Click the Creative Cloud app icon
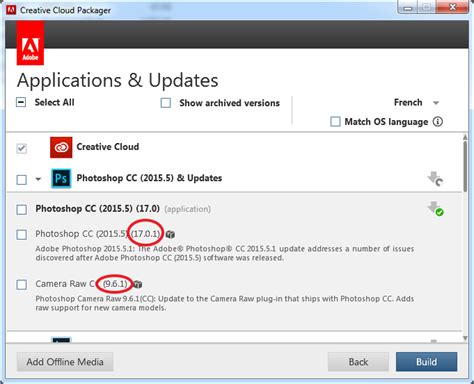Screen dimensions: 474x384 (61, 147)
